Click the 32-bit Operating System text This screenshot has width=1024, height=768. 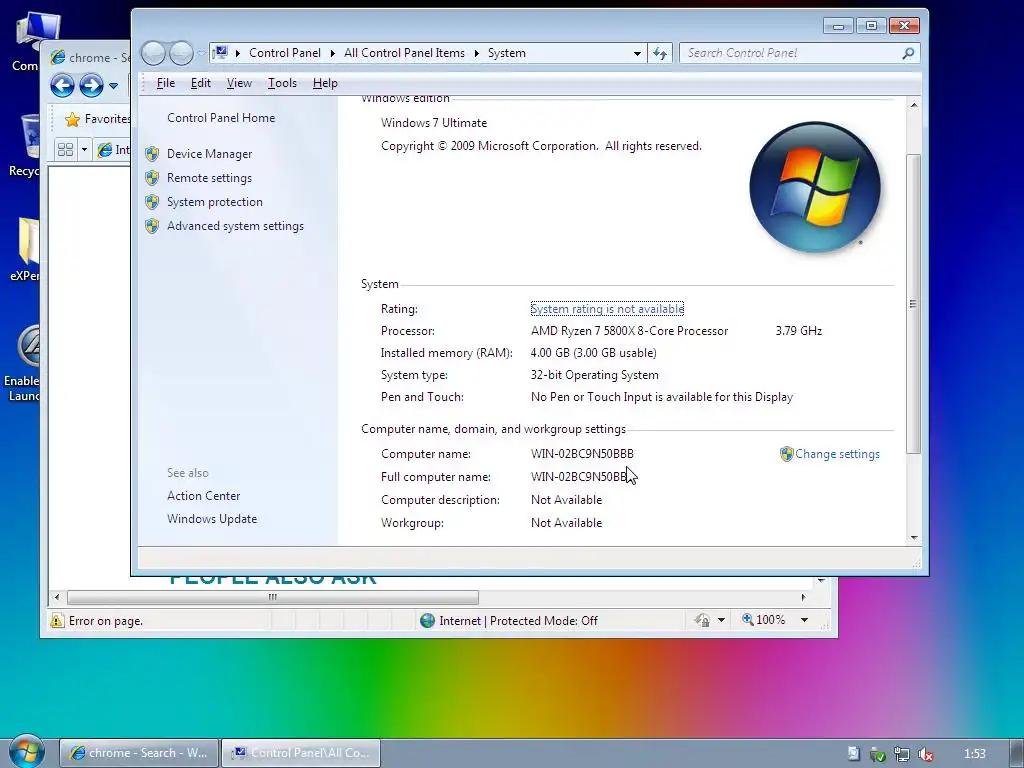[x=594, y=376]
